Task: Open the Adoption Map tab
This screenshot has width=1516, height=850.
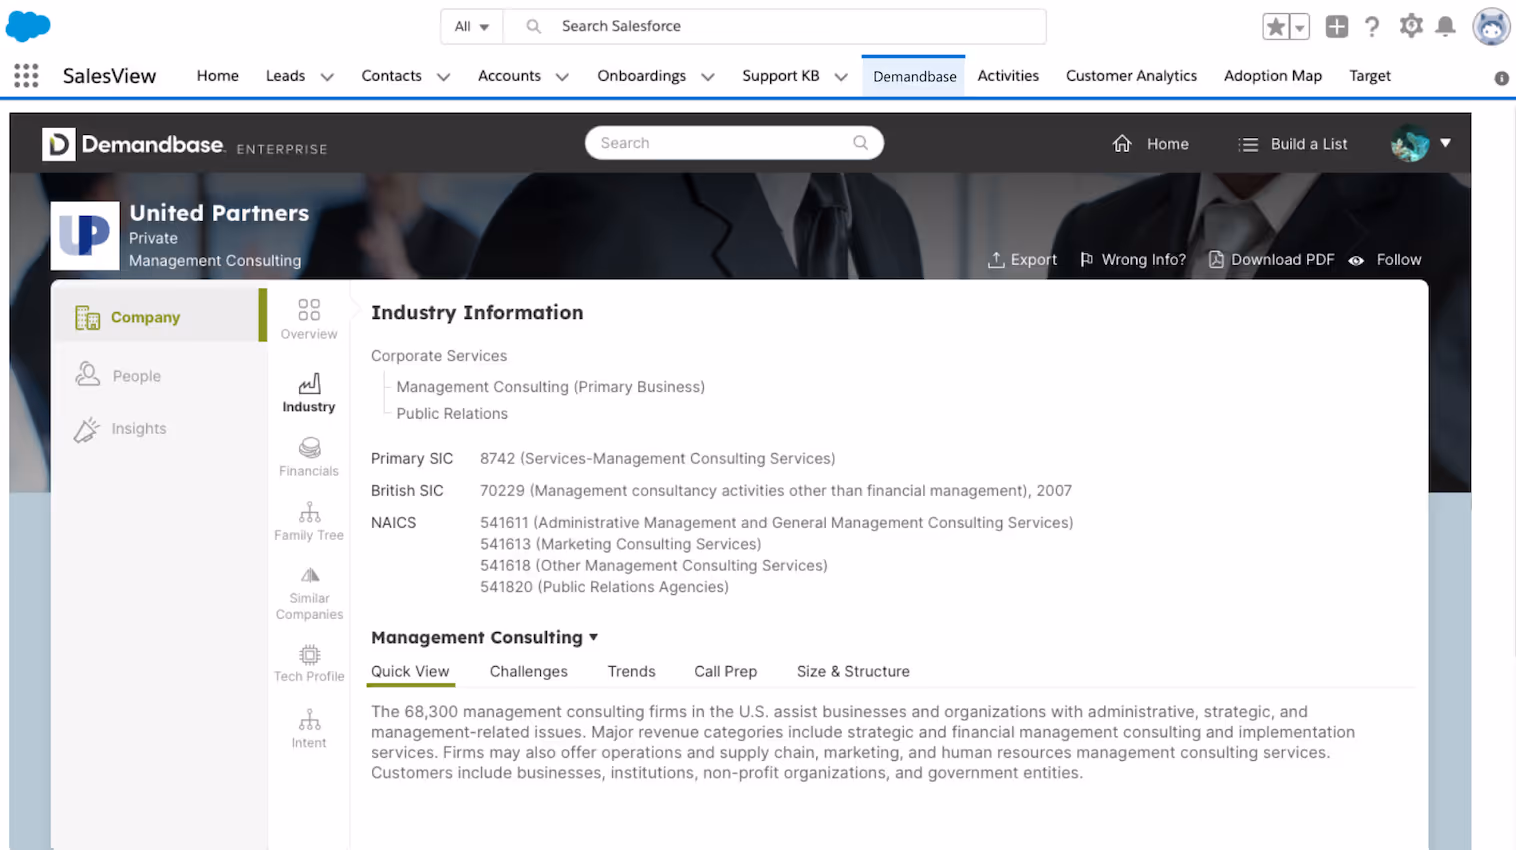Action: (x=1272, y=76)
